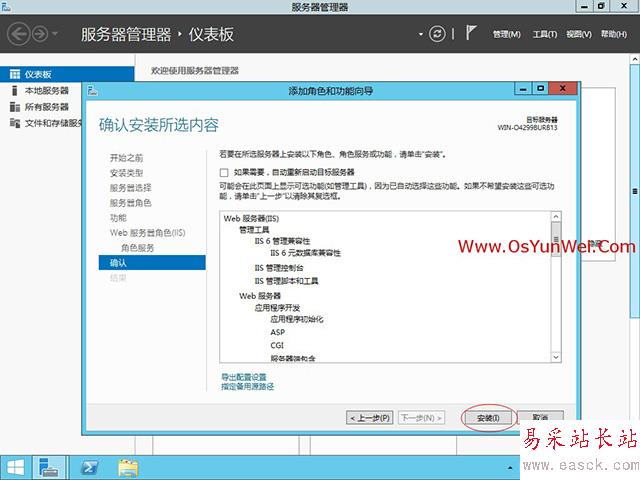Enable automatic restart of target server checkbox
Image resolution: width=640 pixels, height=480 pixels.
224,173
